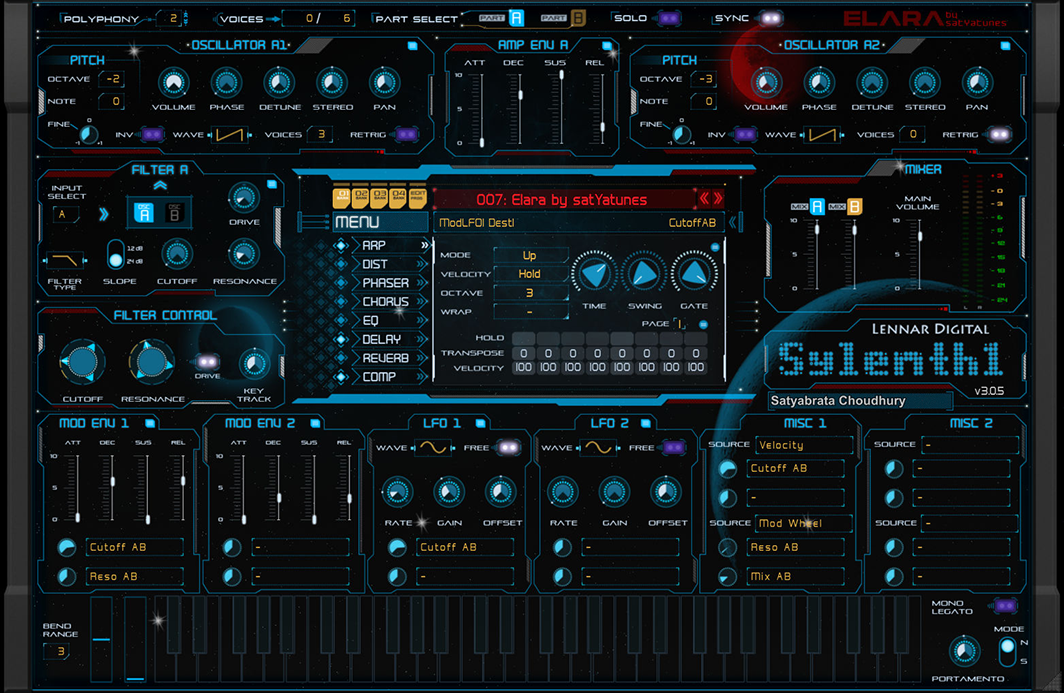Open the Oscillator A1 Wave selector
This screenshot has height=693, width=1064.
point(229,135)
